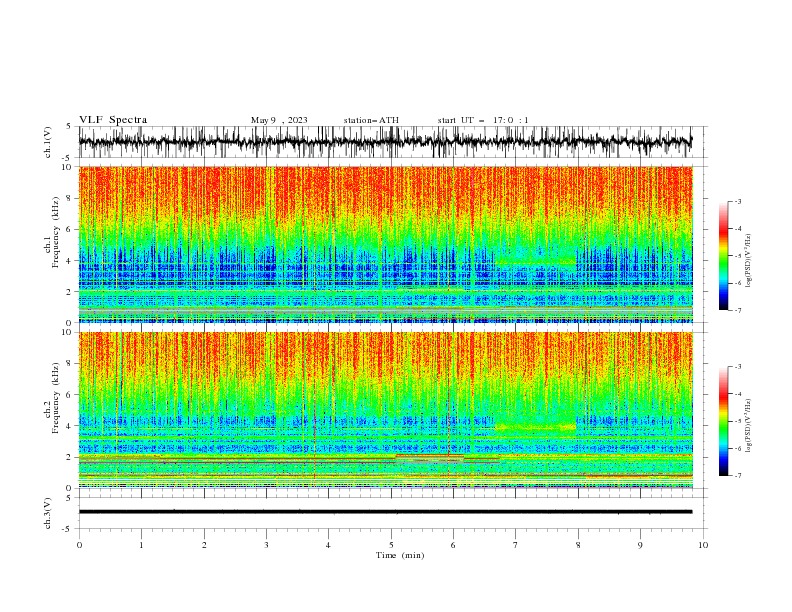This screenshot has height=612, width=792.
Task: Click the 'May 9, 2023' date text
Action: click(279, 120)
